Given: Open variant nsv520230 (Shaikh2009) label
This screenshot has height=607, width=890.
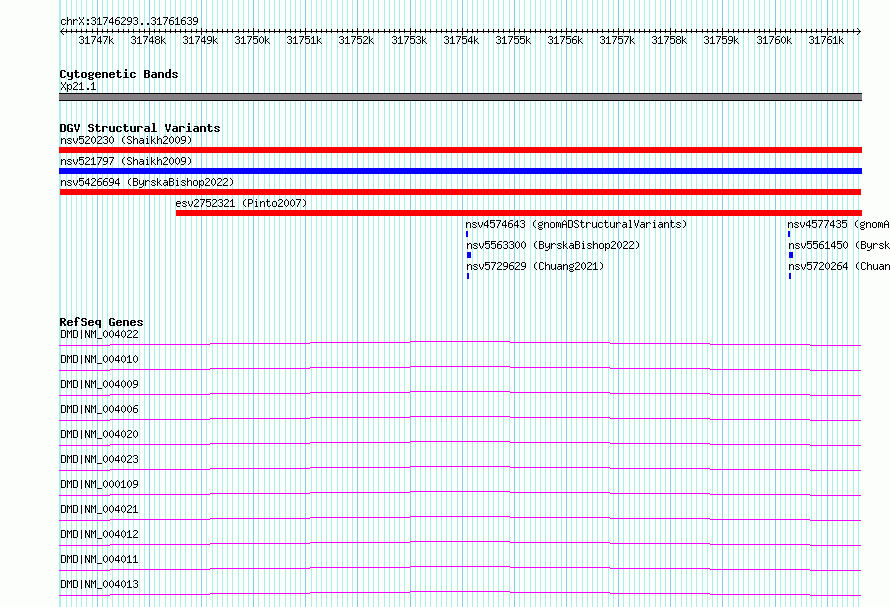Looking at the screenshot, I should (x=126, y=140).
